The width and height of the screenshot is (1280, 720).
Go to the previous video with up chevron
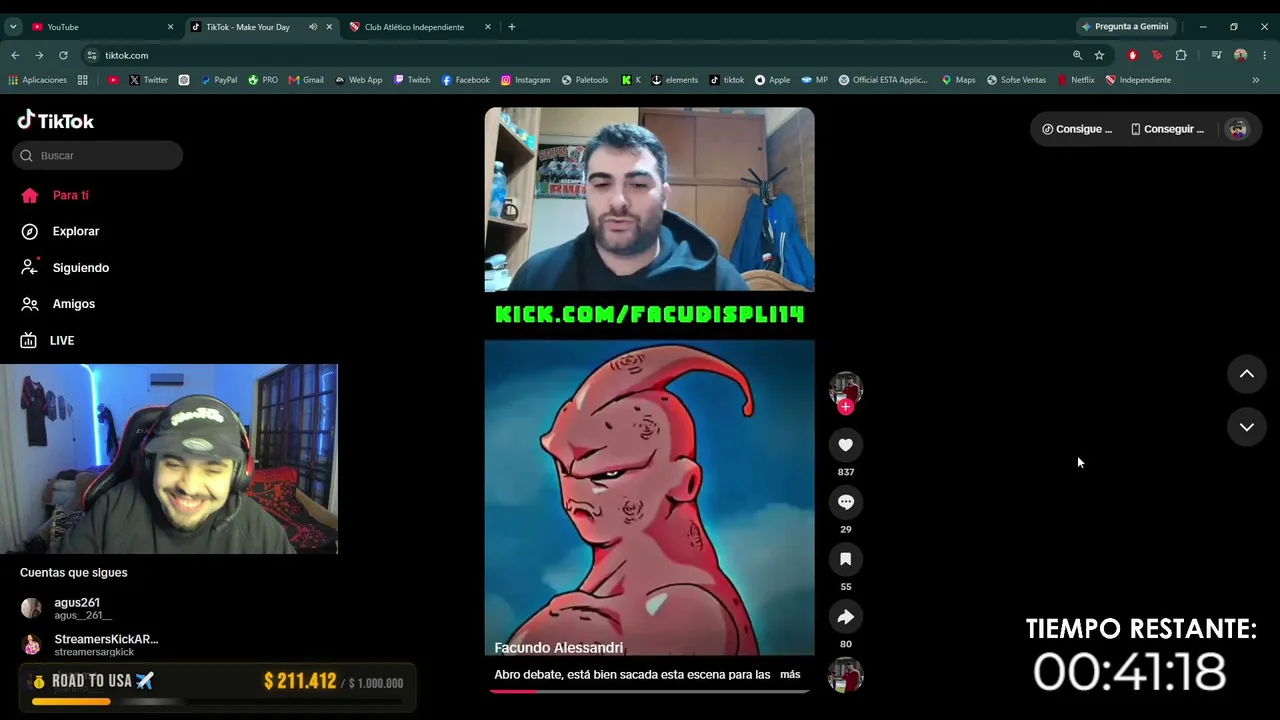click(1247, 374)
